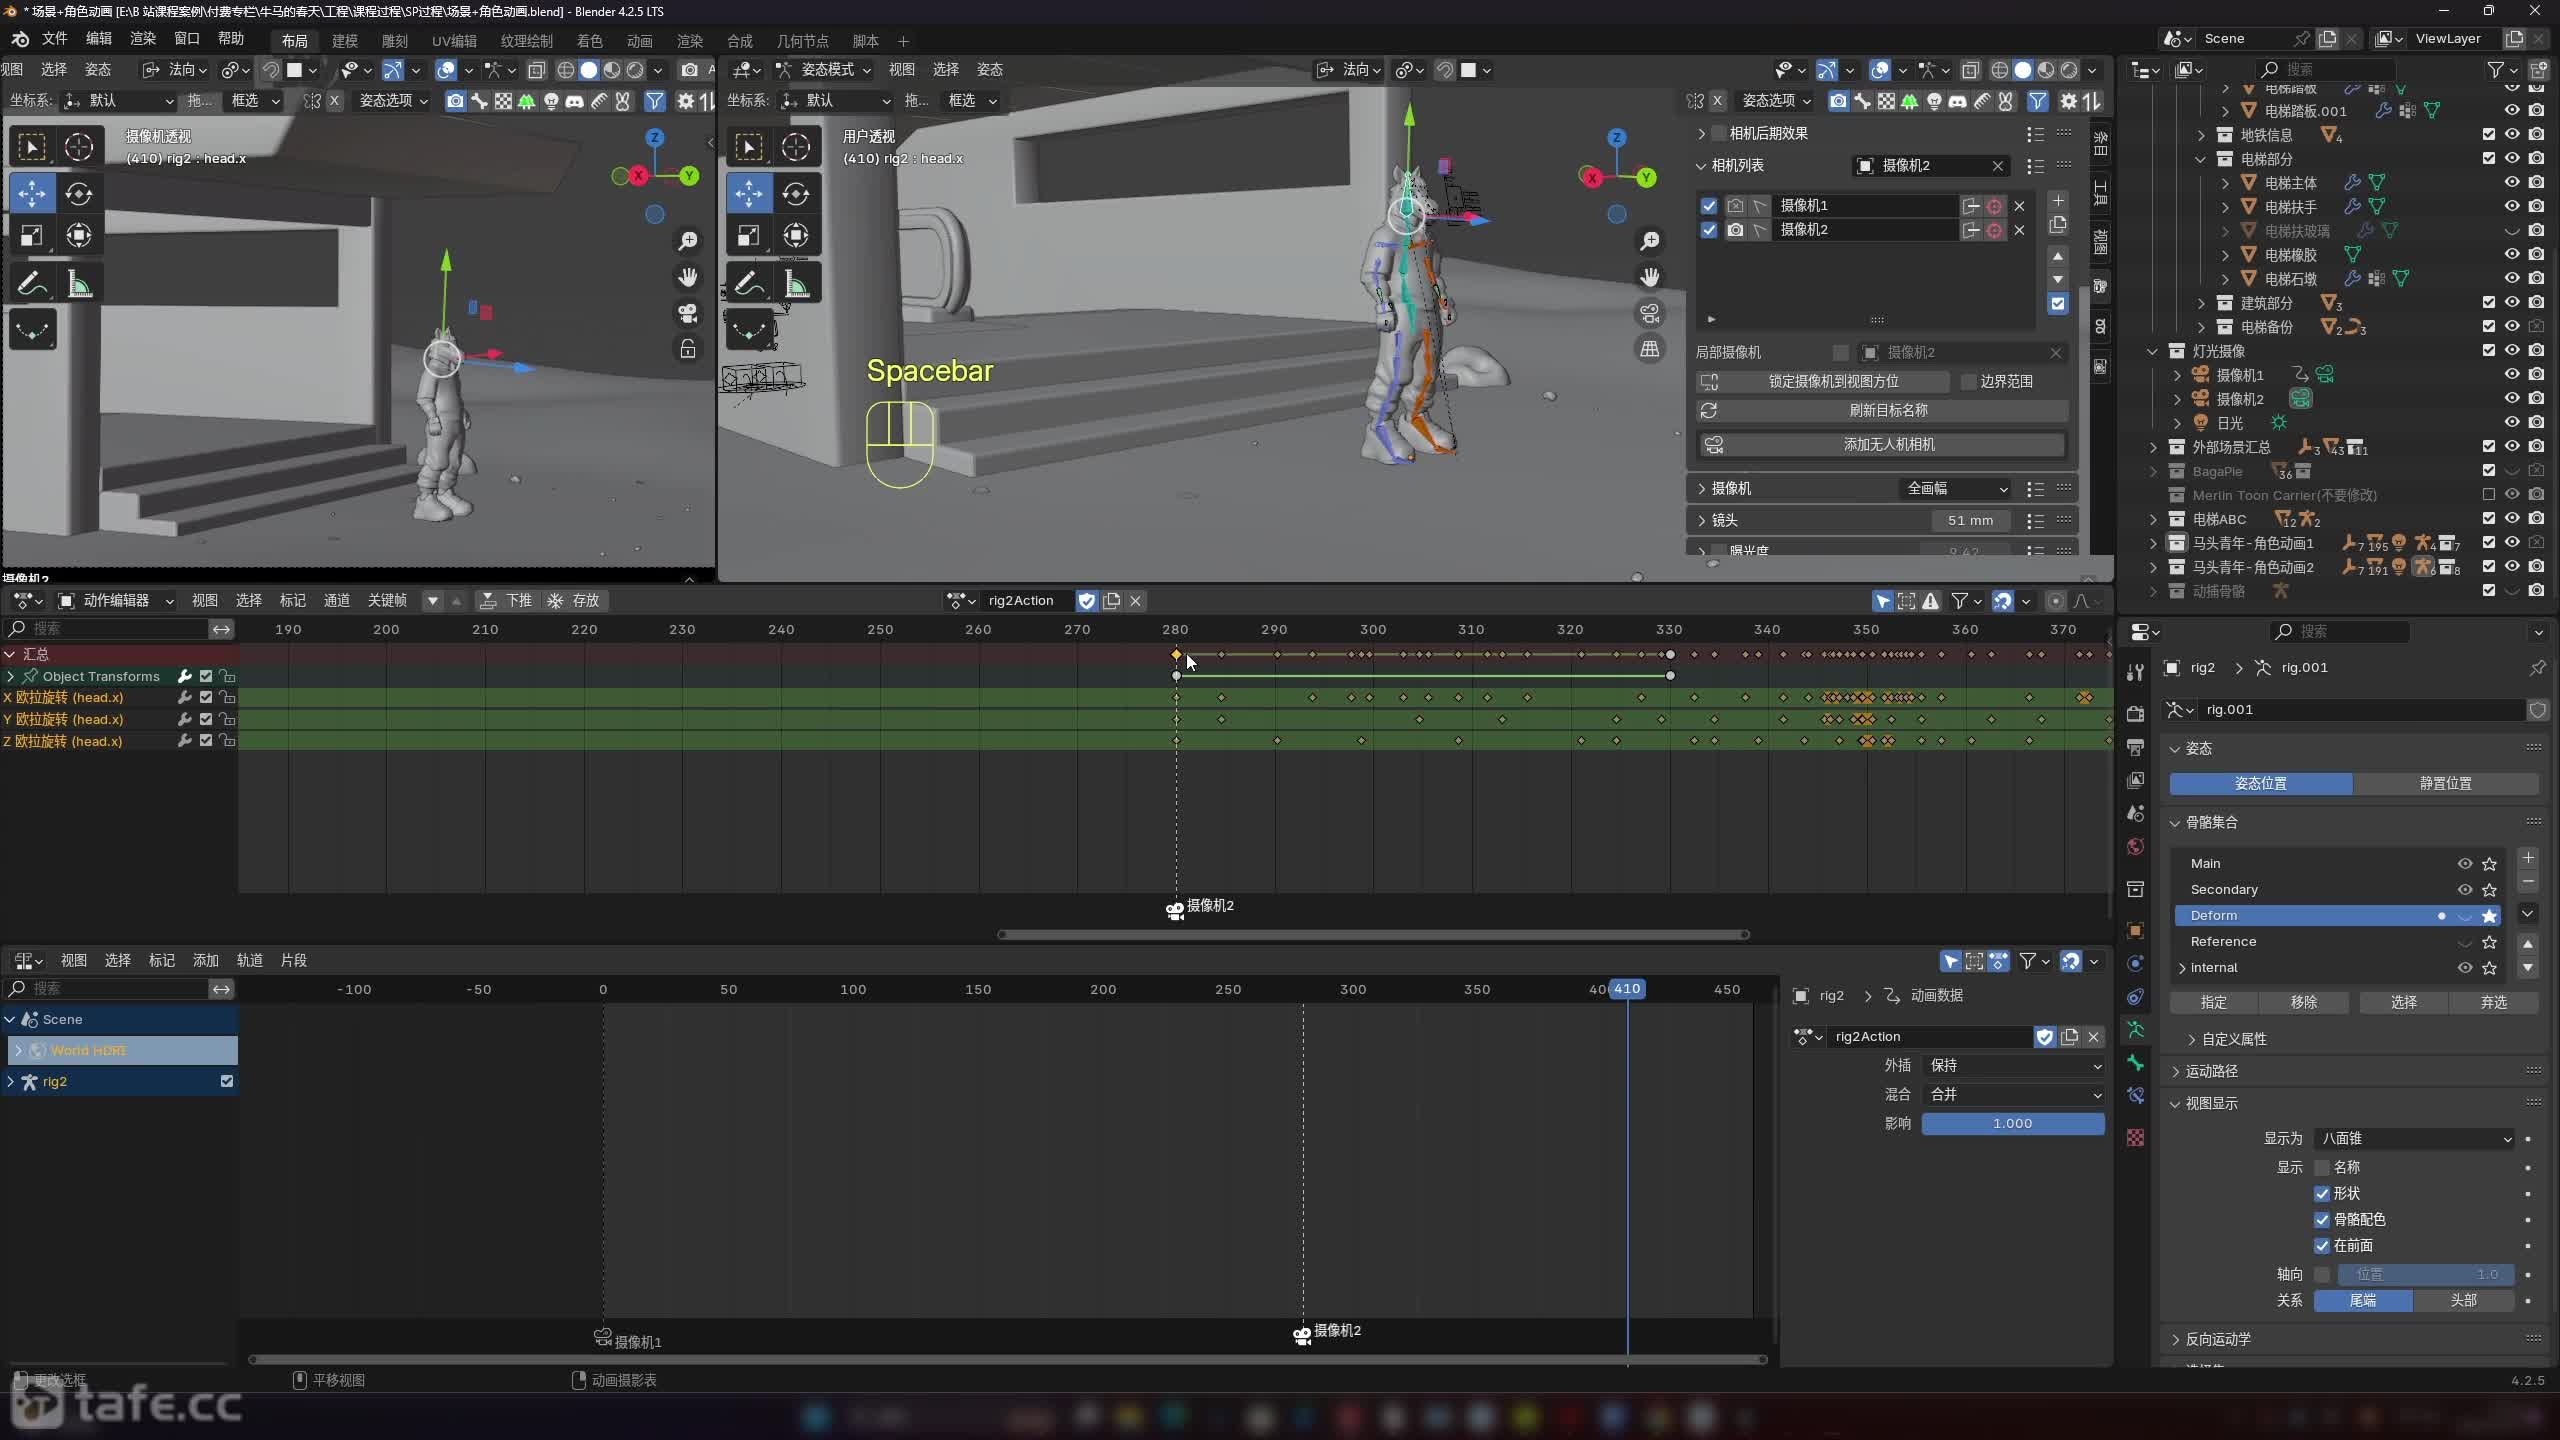Image resolution: width=2560 pixels, height=1440 pixels.
Task: Click the 摄像机2 marker in action editor
Action: [x=1176, y=909]
